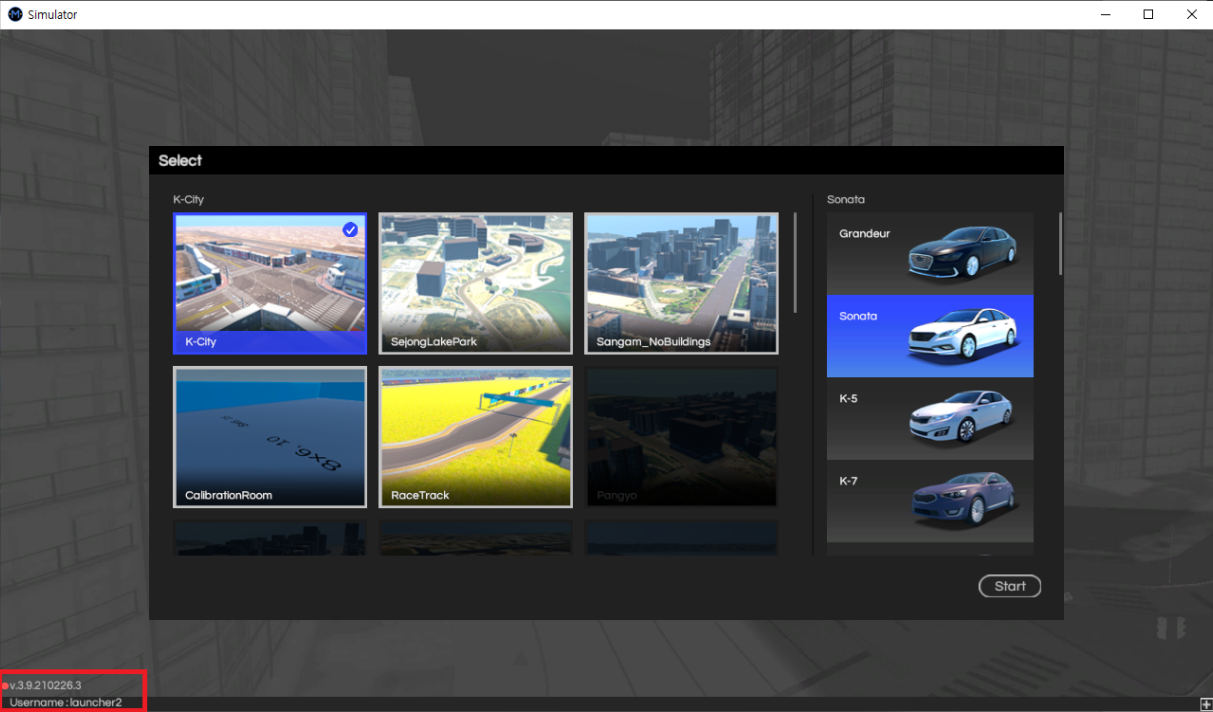Select the K-City map thumbnail
This screenshot has height=712, width=1213.
[x=270, y=283]
